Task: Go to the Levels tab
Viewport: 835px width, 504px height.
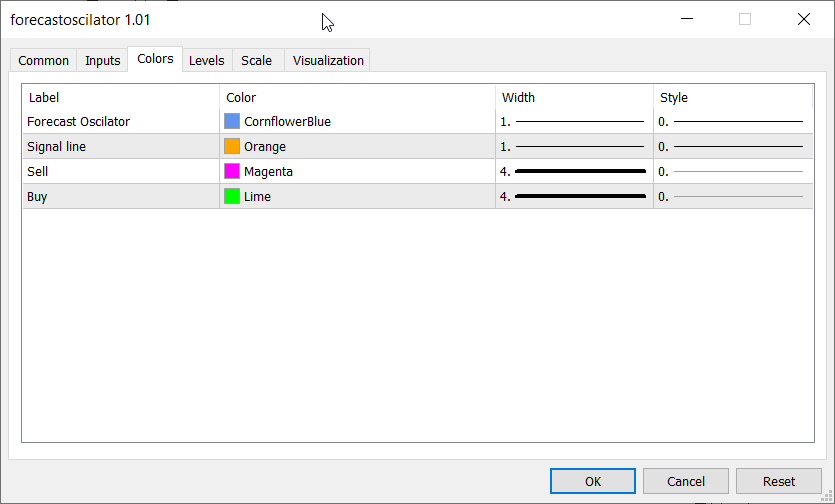Action: [x=207, y=61]
